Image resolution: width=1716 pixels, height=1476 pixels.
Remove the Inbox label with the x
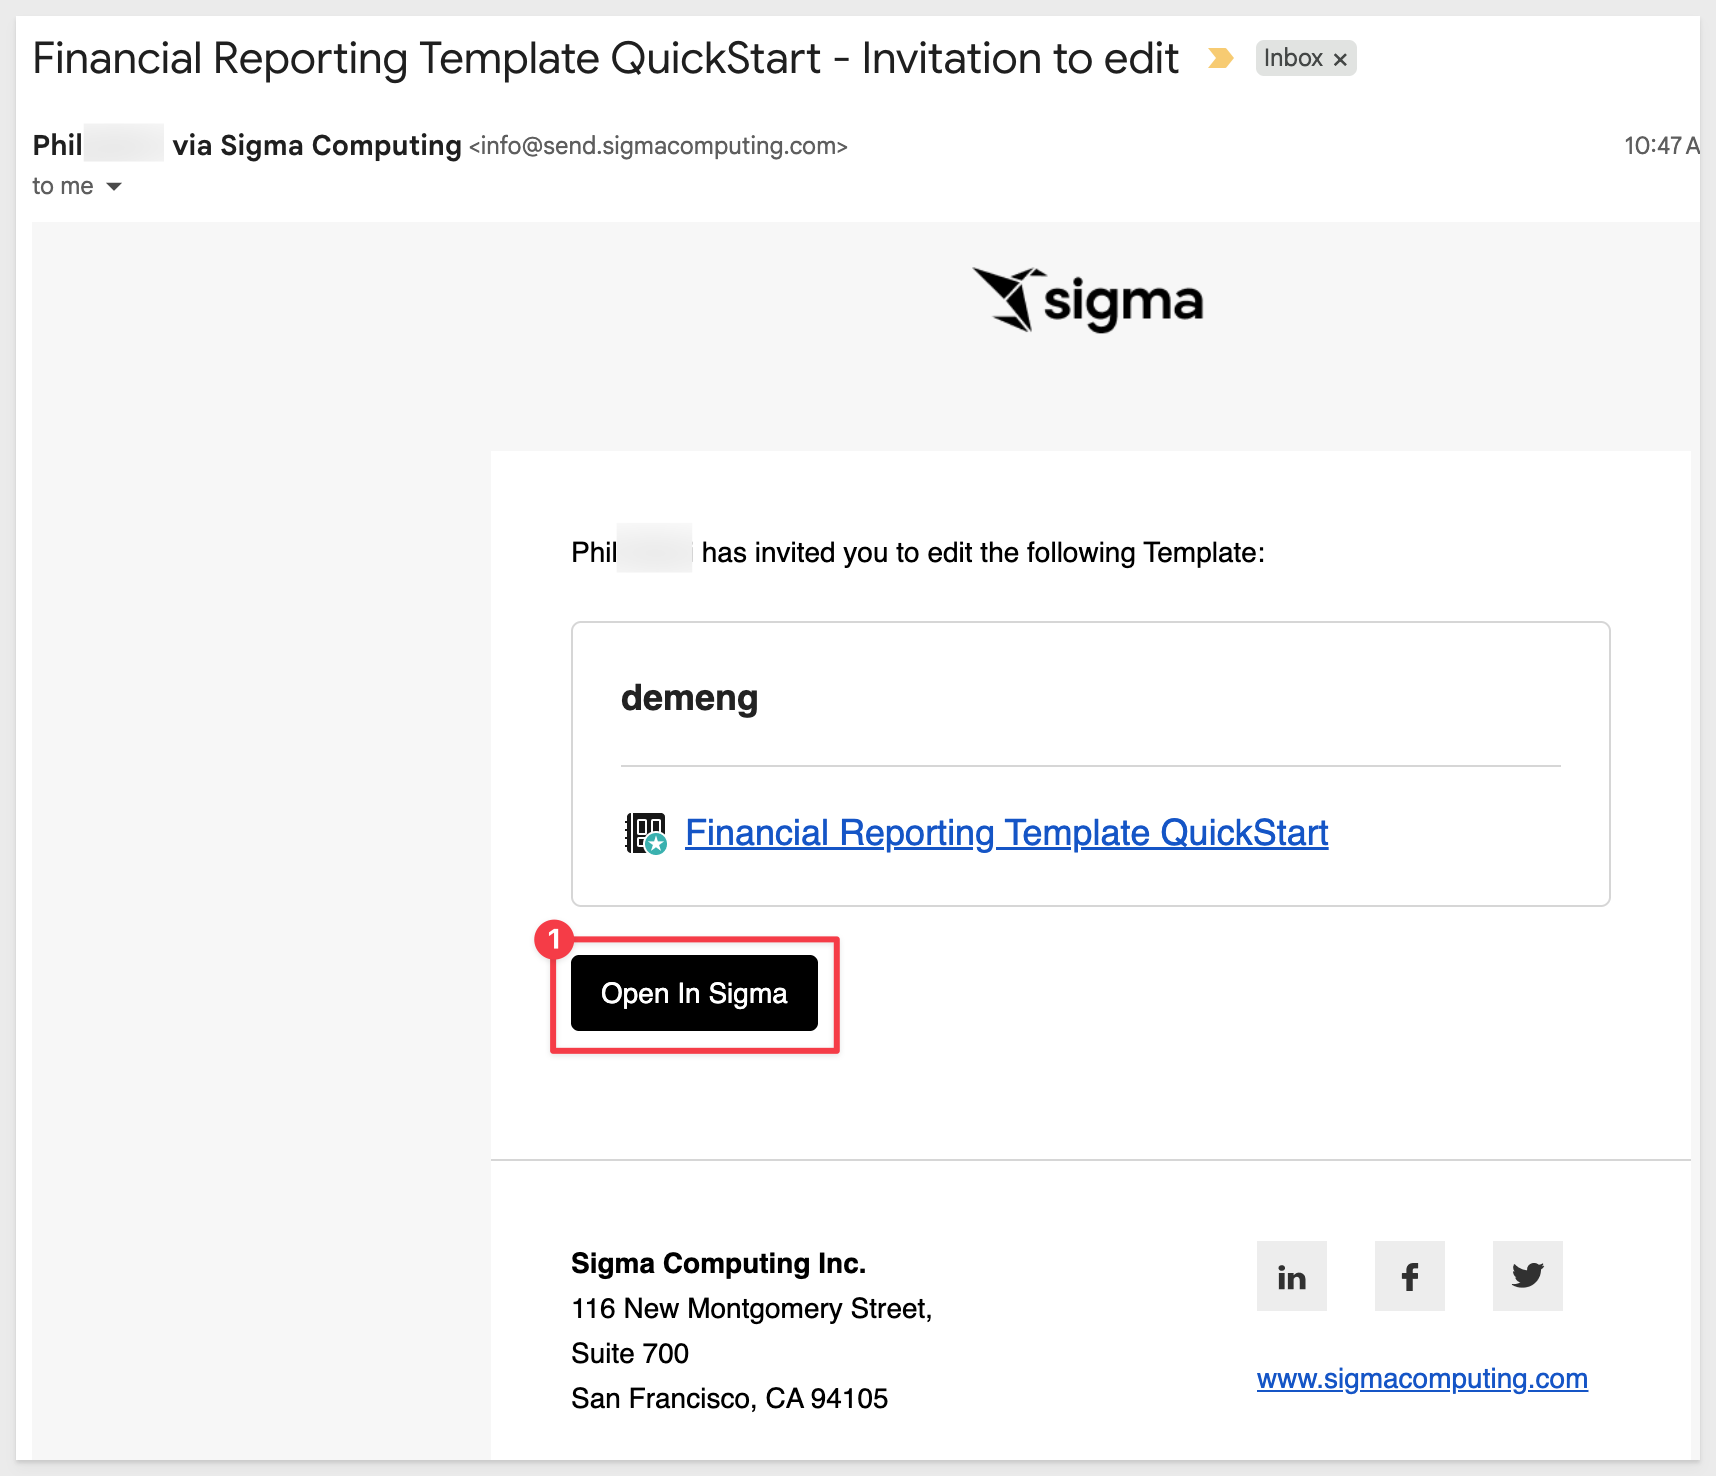point(1340,59)
